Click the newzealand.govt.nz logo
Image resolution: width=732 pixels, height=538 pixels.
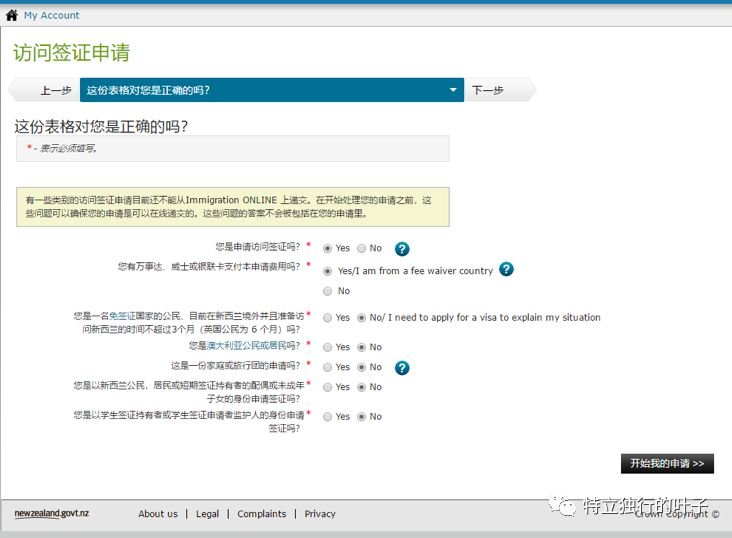pos(52,514)
